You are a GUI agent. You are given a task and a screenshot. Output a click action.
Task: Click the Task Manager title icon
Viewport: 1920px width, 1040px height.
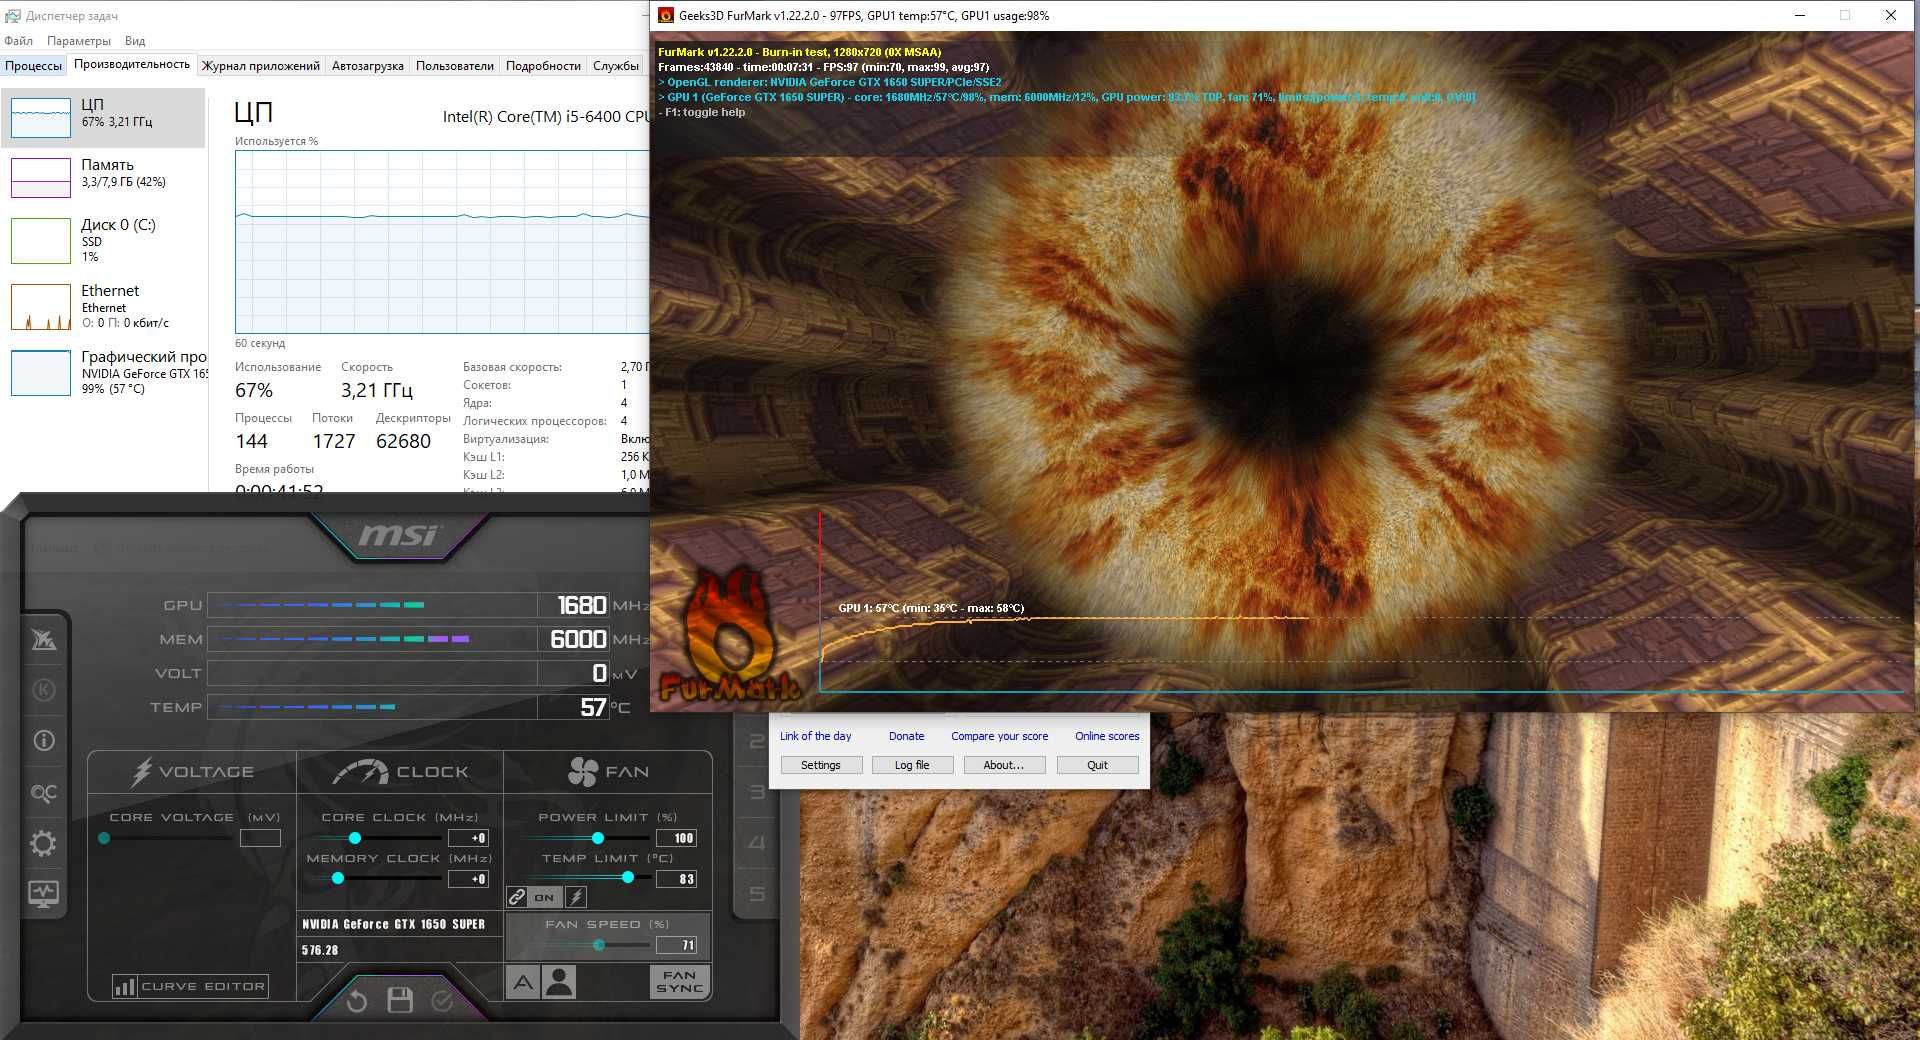click(13, 16)
